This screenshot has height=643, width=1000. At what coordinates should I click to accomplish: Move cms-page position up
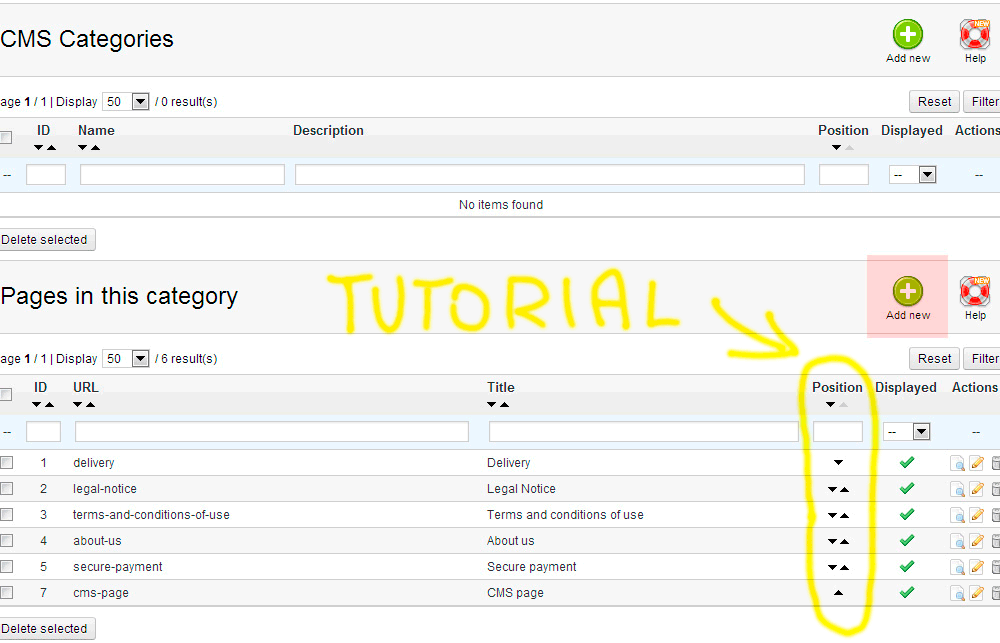pyautogui.click(x=839, y=593)
